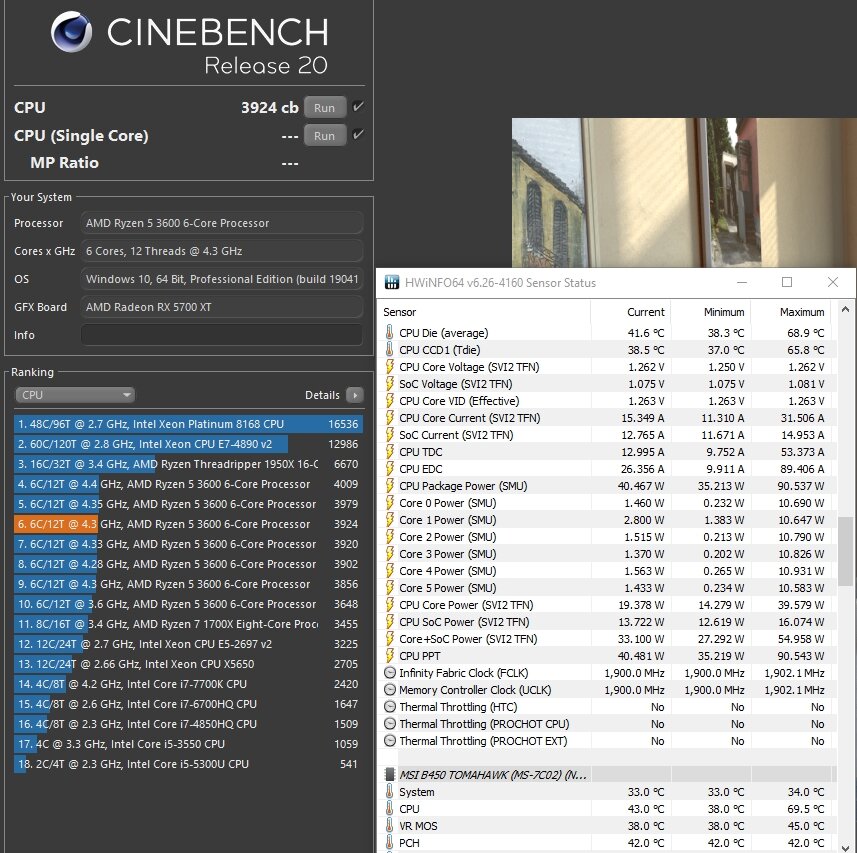Click lightning icon beside Core 3 Power (SMU)
This screenshot has height=853, width=857.
coord(390,554)
